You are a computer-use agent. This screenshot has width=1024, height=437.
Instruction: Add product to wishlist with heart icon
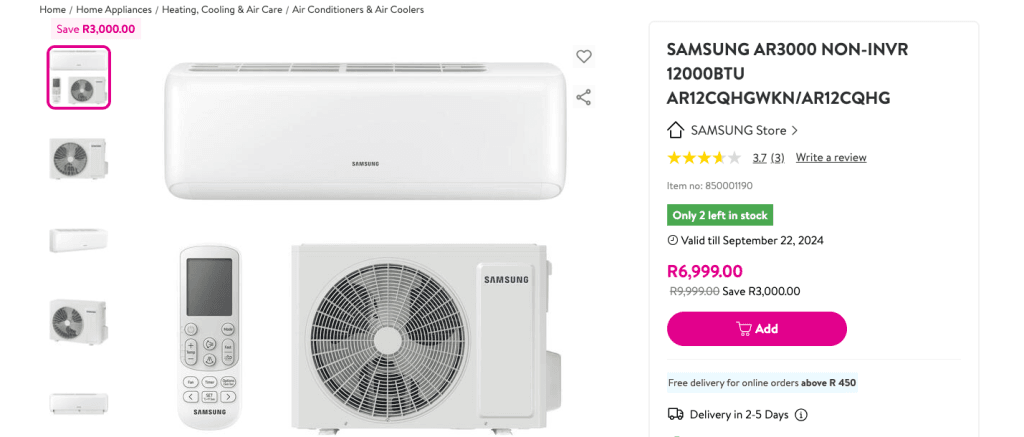584,57
